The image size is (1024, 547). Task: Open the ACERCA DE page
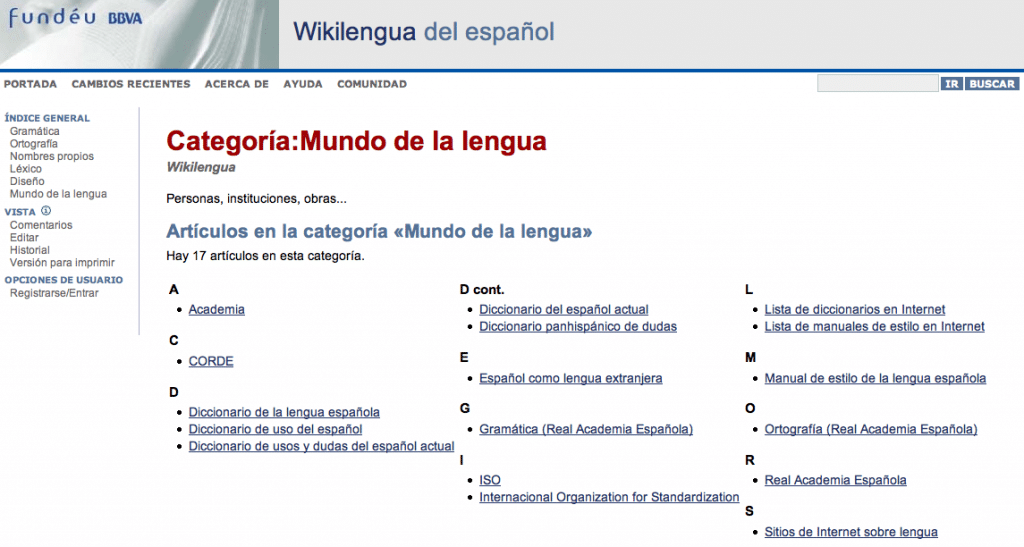click(x=236, y=84)
